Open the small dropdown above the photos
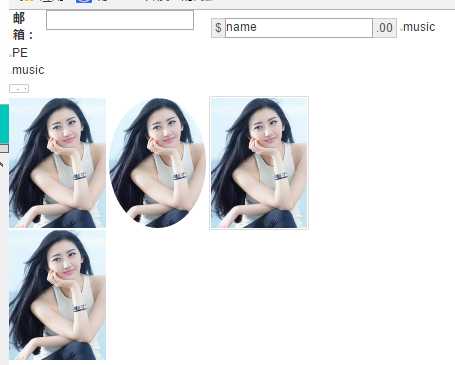Image resolution: width=455 pixels, height=365 pixels. [x=19, y=89]
